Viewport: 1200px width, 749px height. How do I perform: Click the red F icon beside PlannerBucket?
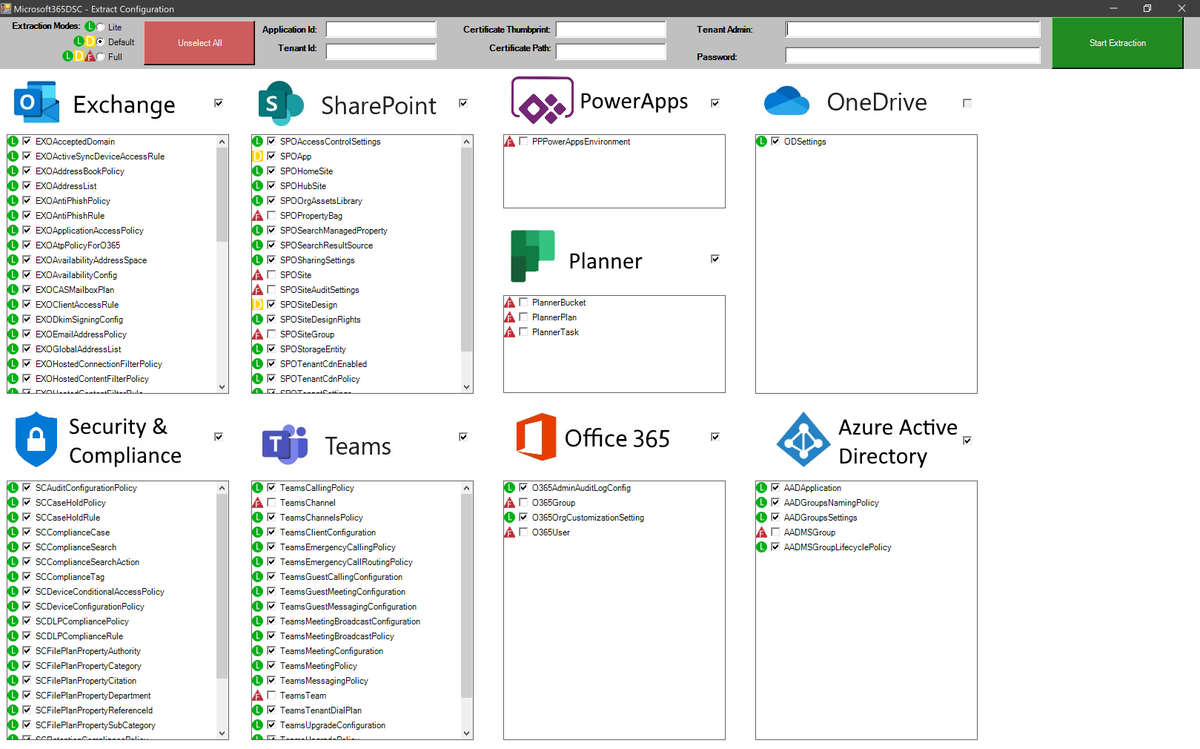[510, 303]
